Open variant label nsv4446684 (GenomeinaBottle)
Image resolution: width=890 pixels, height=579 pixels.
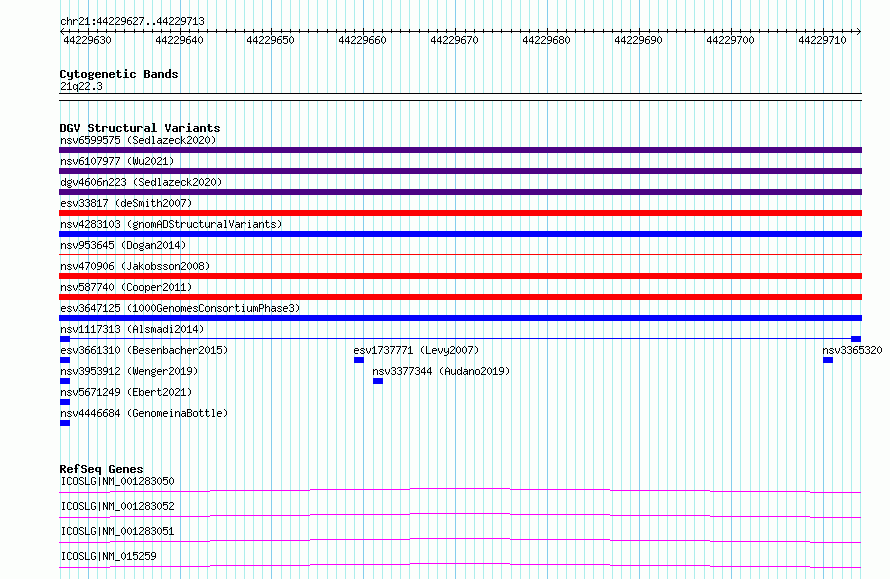pyautogui.click(x=144, y=413)
